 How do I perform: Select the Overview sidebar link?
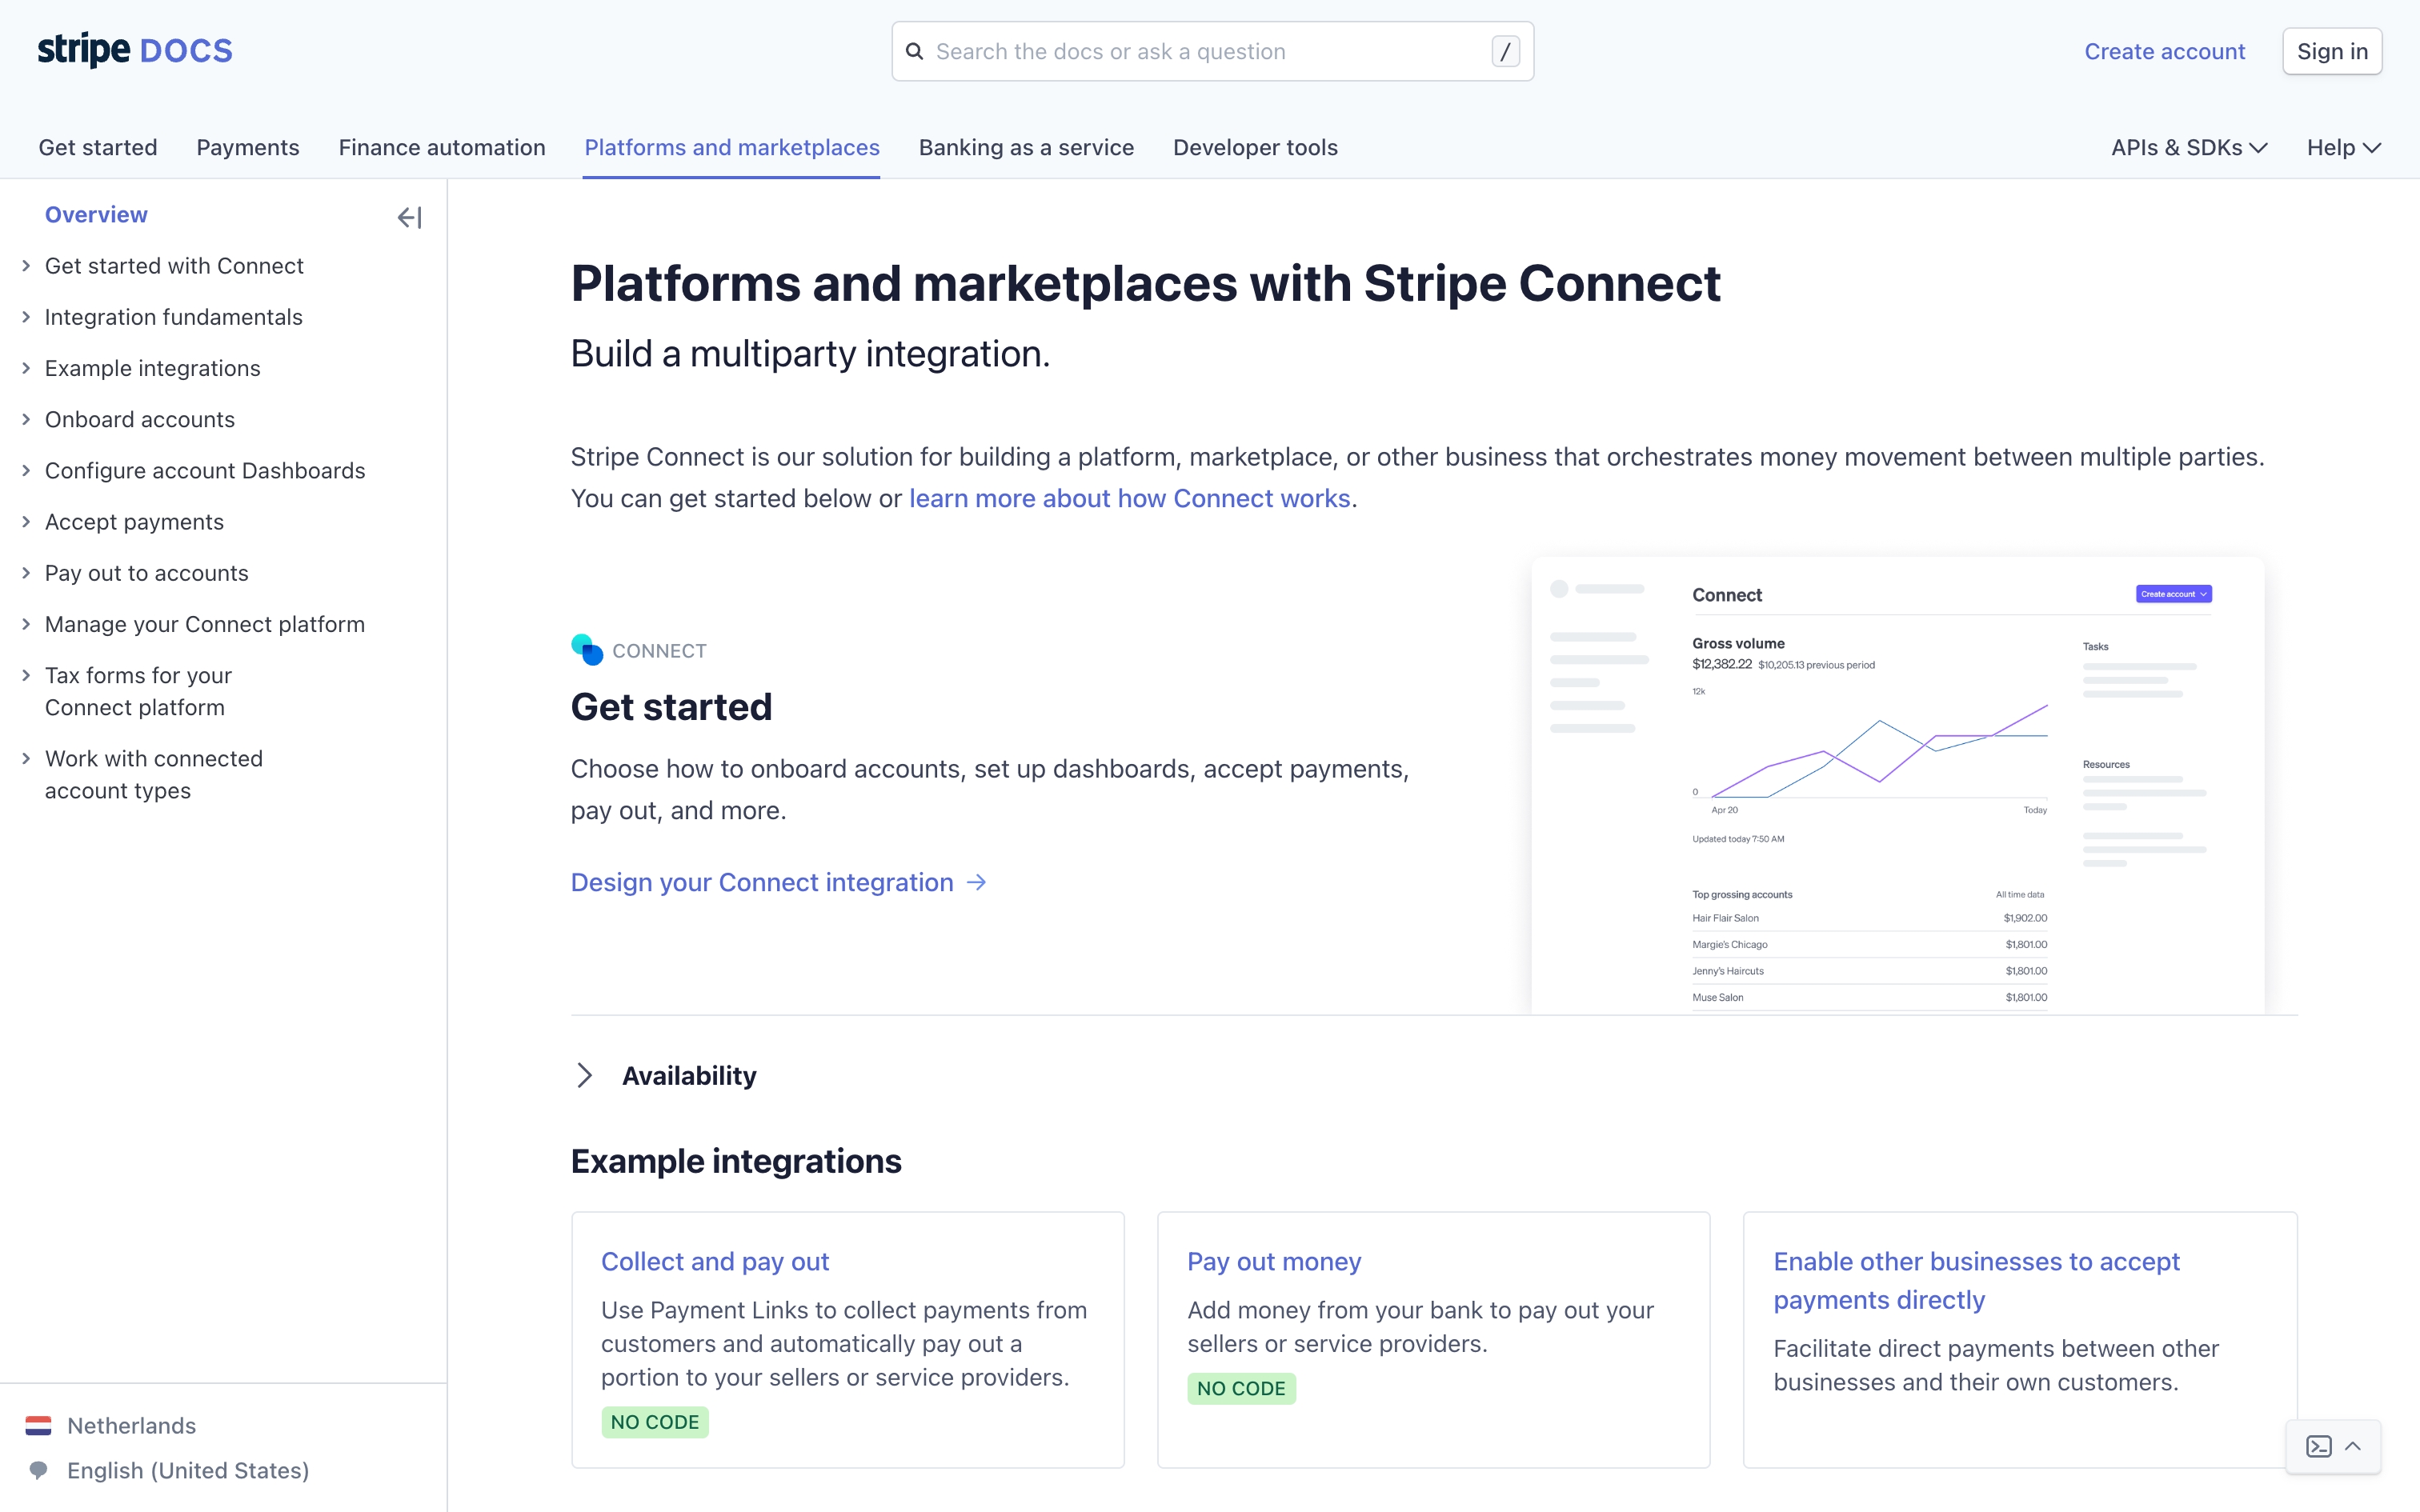tap(96, 215)
